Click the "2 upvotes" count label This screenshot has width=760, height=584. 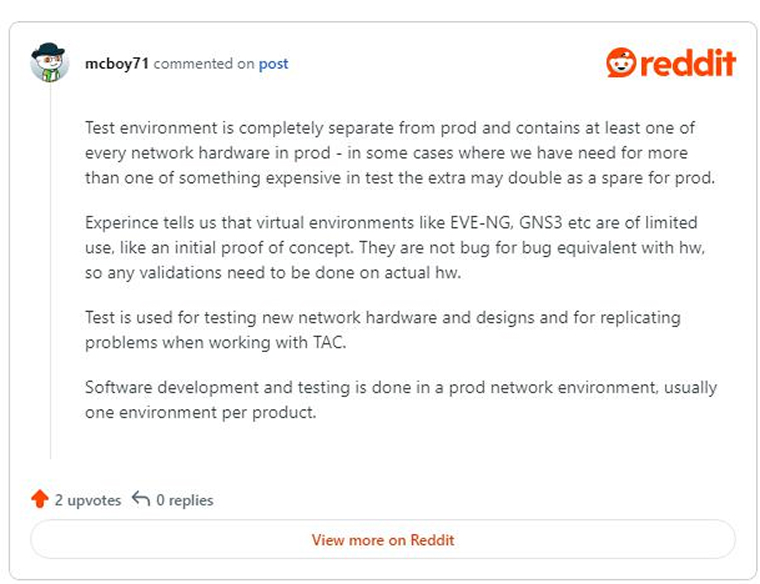pyautogui.click(x=88, y=500)
